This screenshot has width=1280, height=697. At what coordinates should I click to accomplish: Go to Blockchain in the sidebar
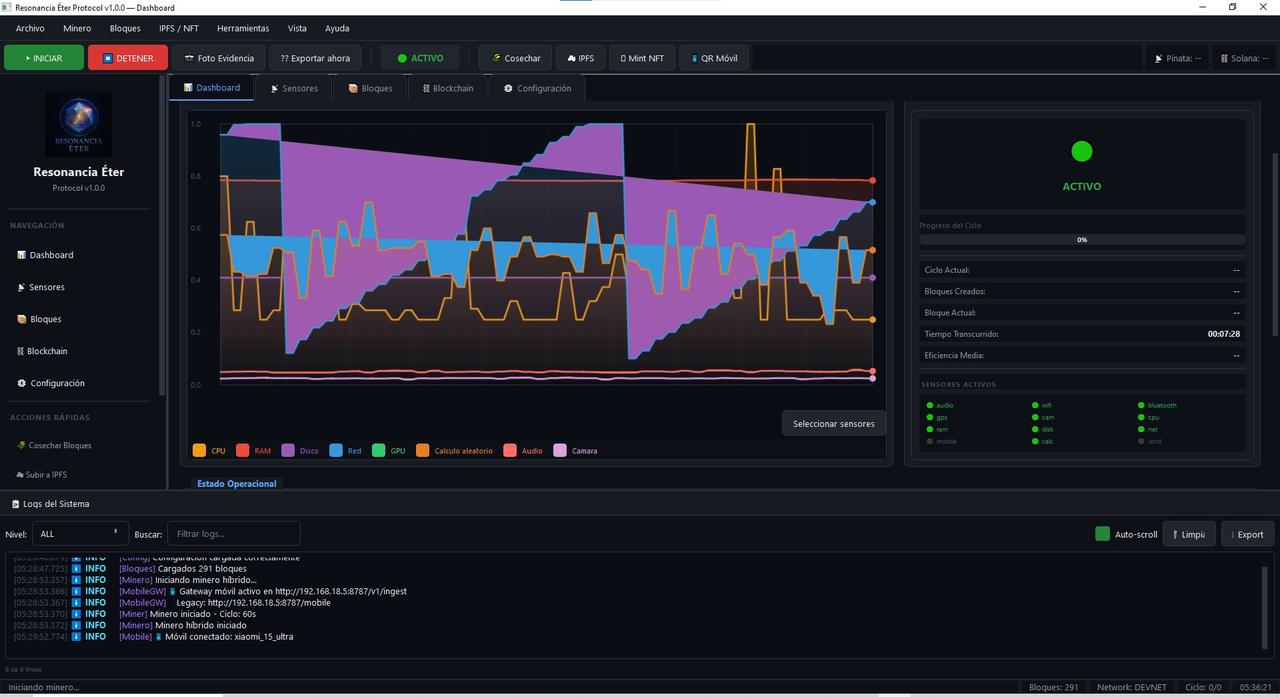pos(47,351)
